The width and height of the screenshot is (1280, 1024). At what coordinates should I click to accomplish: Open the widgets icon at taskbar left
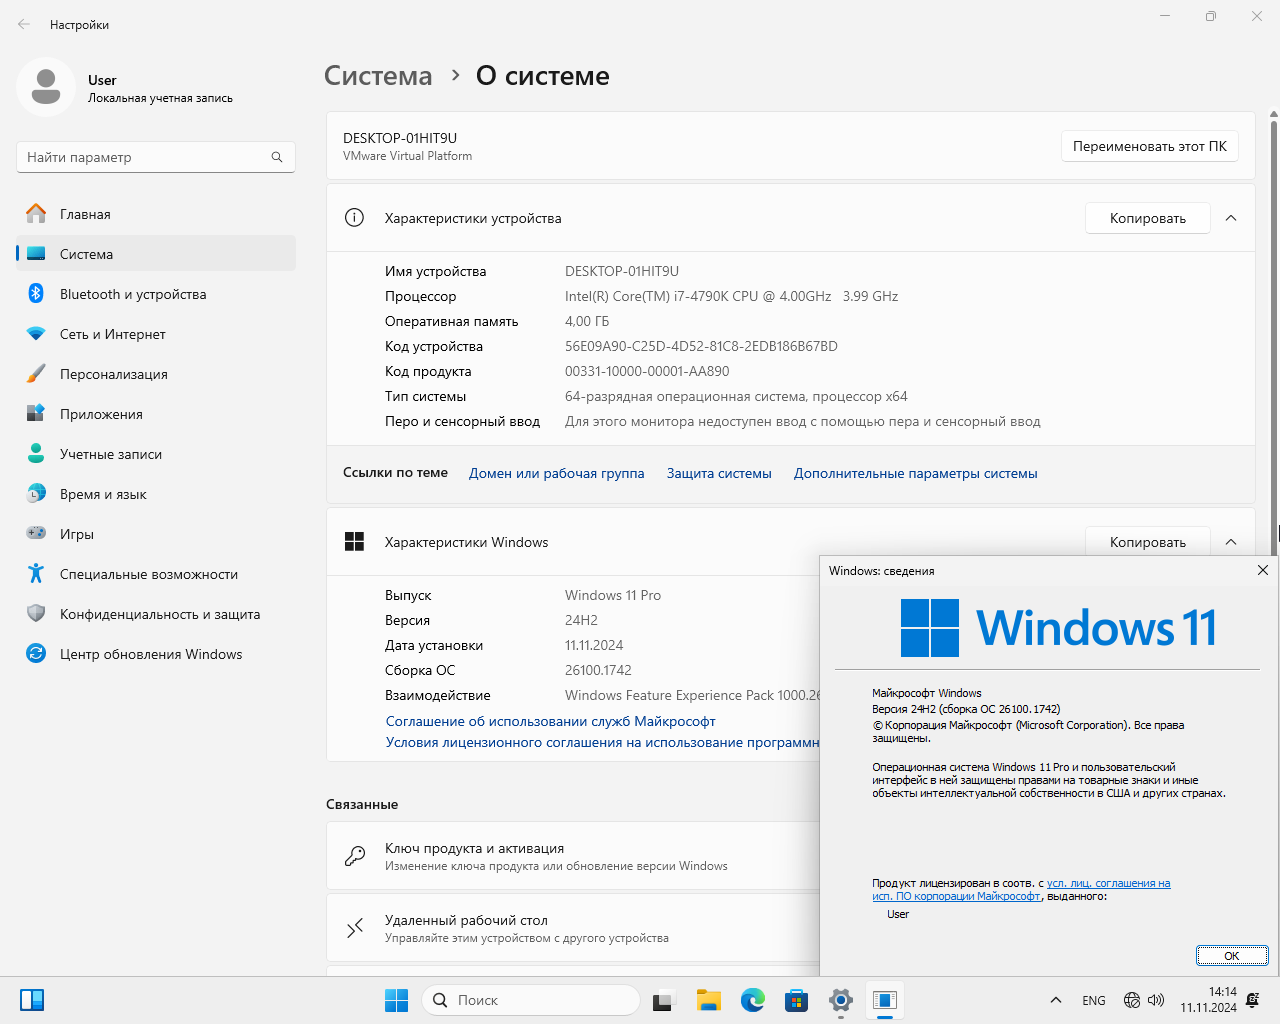[x=32, y=1000]
